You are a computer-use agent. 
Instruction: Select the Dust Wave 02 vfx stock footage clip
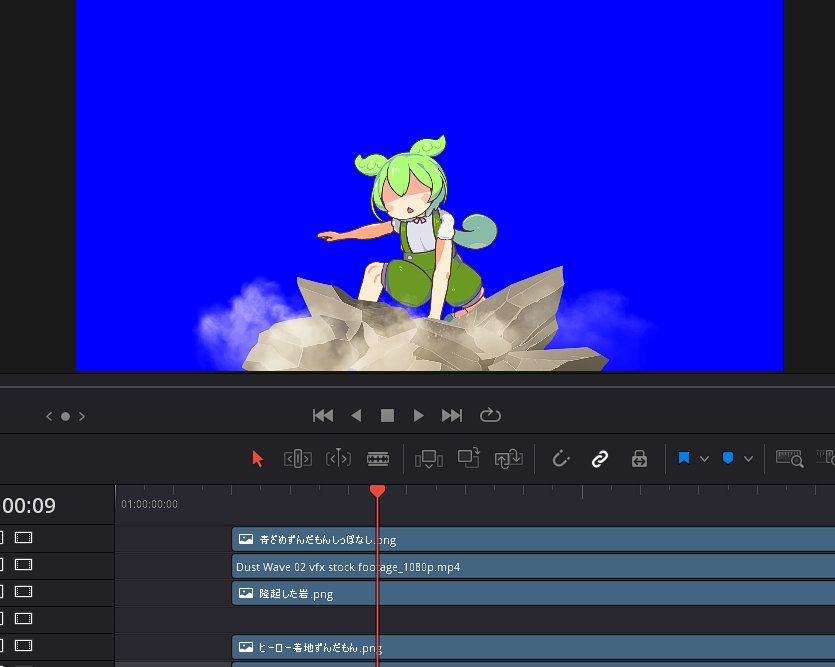click(x=533, y=566)
